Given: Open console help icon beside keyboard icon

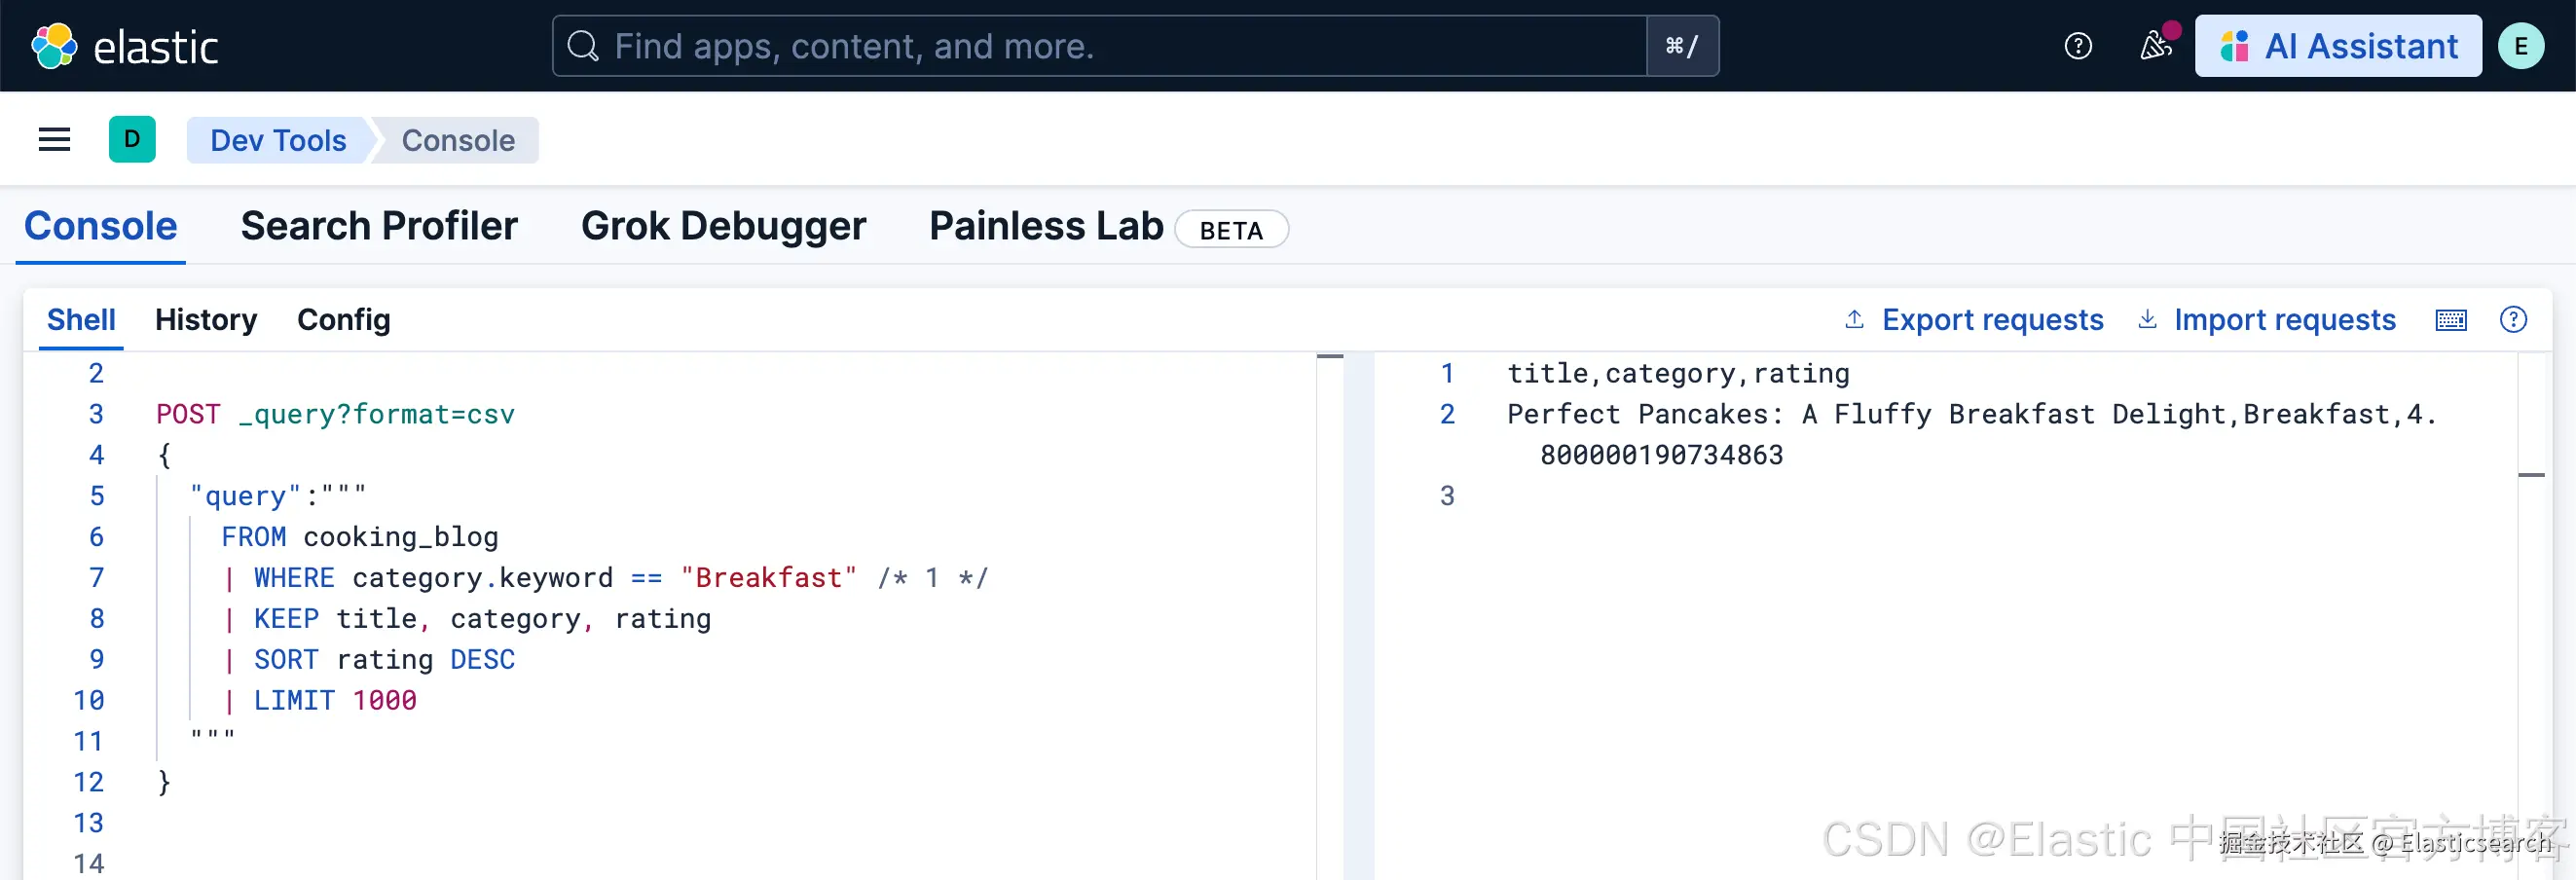Looking at the screenshot, I should click(x=2513, y=320).
